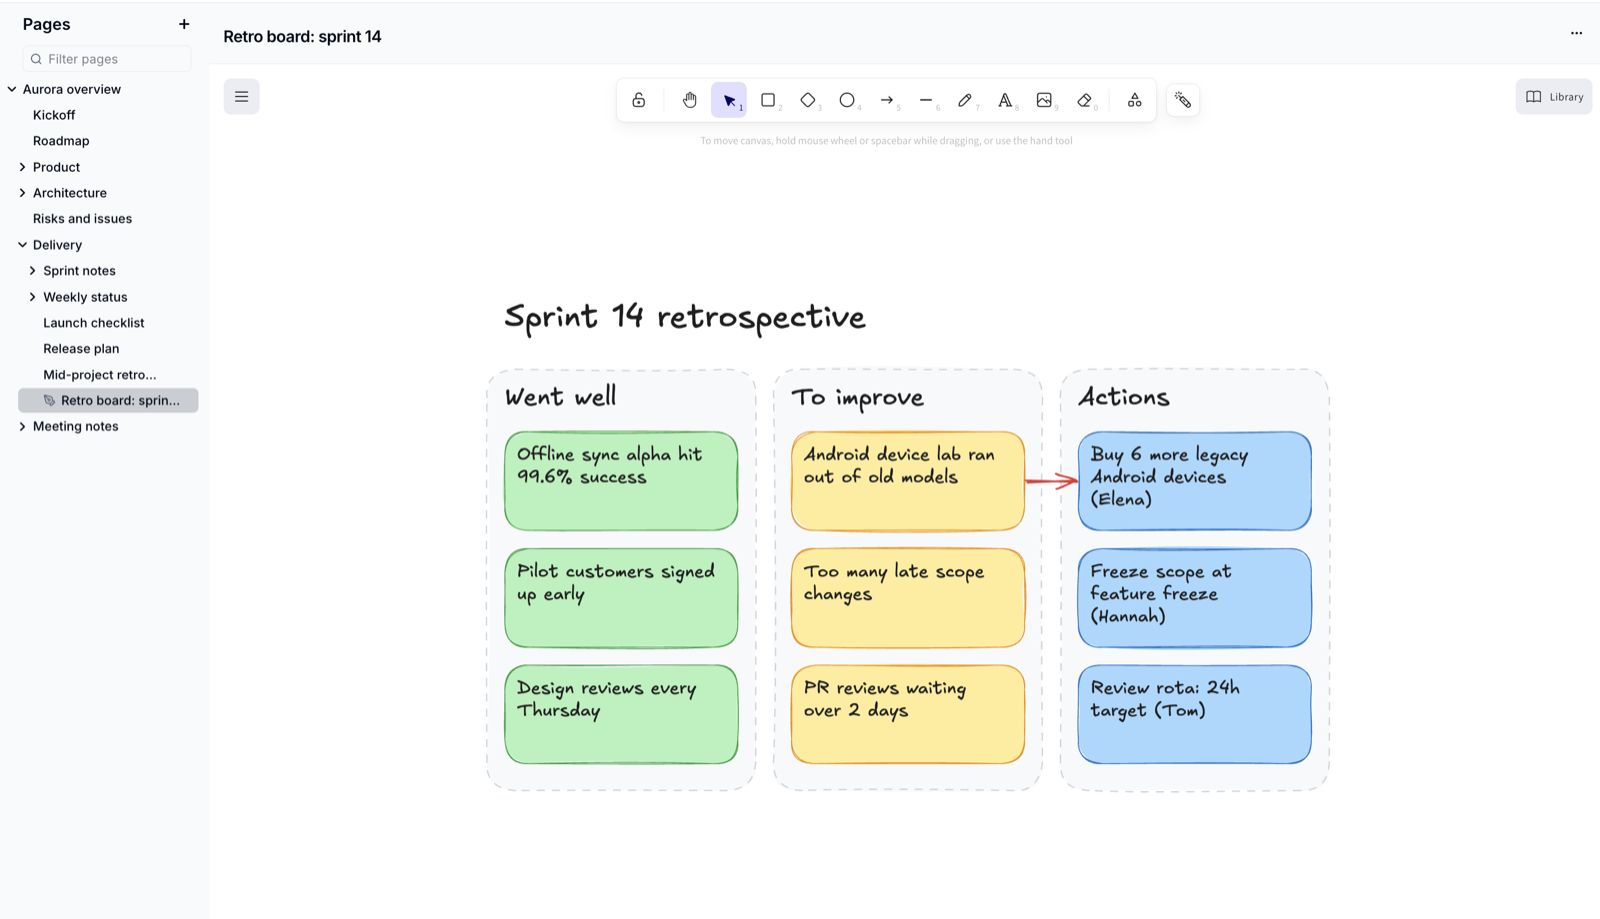This screenshot has height=919, width=1600.
Task: Open the Mid-project retro page
Action: pyautogui.click(x=100, y=375)
